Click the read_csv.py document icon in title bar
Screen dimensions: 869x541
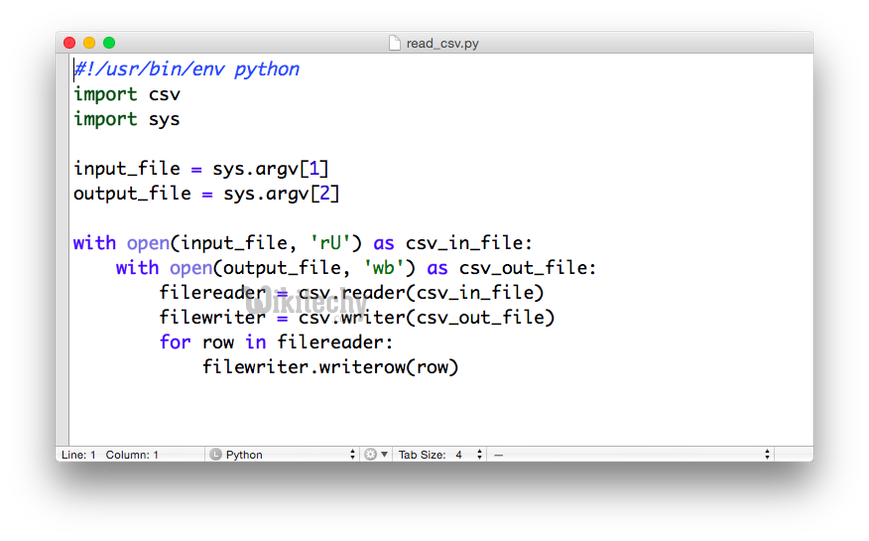point(395,43)
